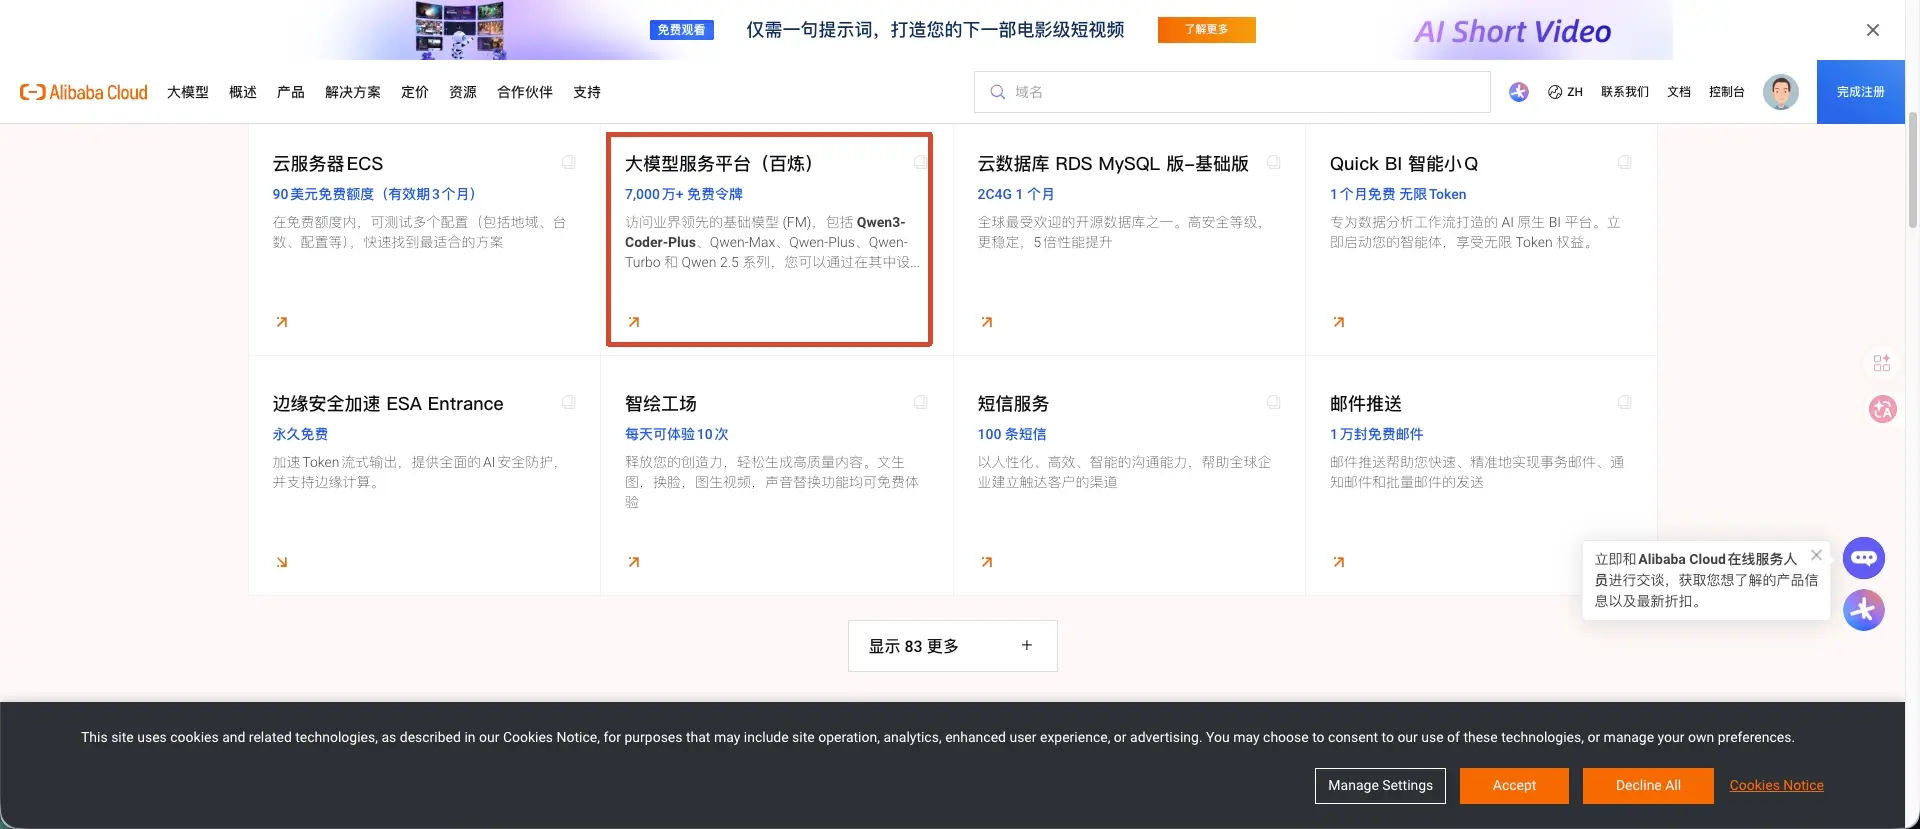Click the 7,000万+ 免费令牌 offer text
This screenshot has width=1920, height=829.
pos(684,194)
